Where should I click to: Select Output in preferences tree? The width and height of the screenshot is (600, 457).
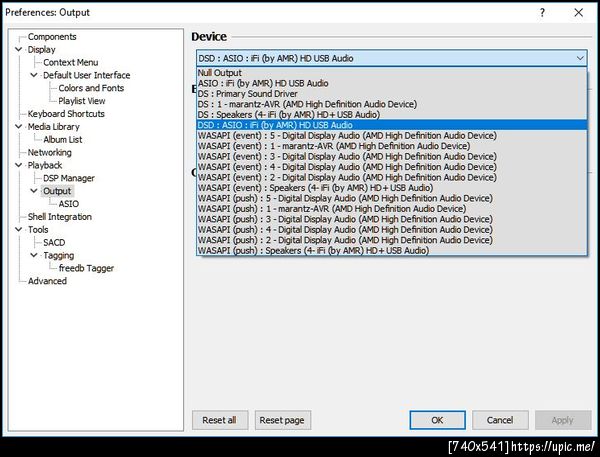click(x=57, y=191)
